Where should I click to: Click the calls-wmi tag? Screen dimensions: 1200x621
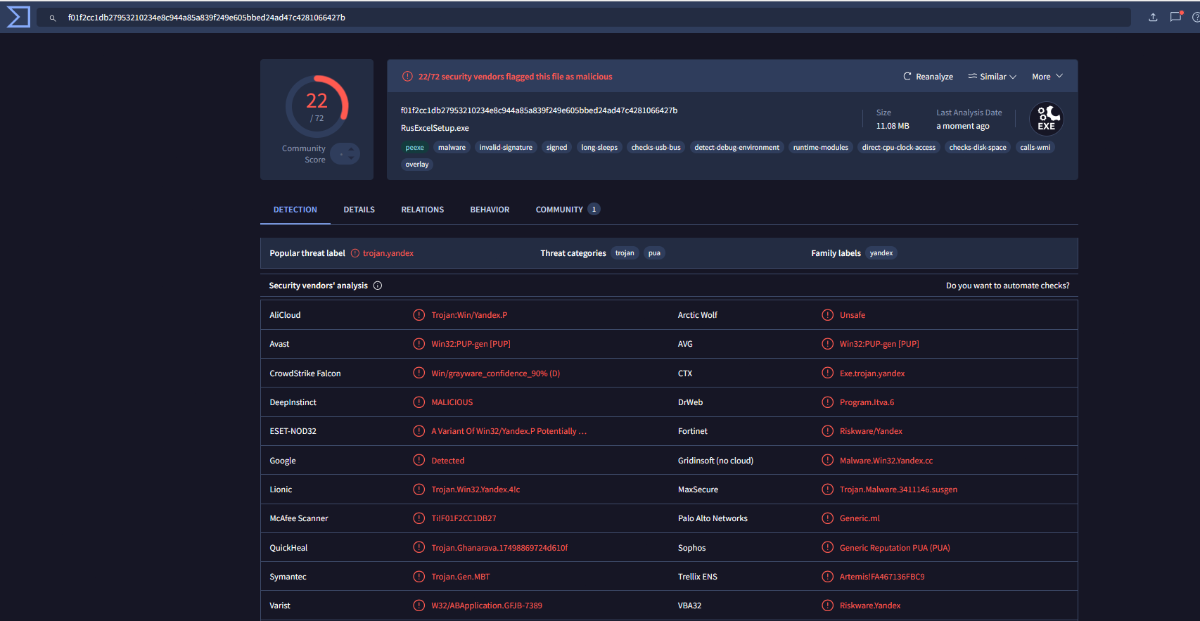click(x=1035, y=147)
